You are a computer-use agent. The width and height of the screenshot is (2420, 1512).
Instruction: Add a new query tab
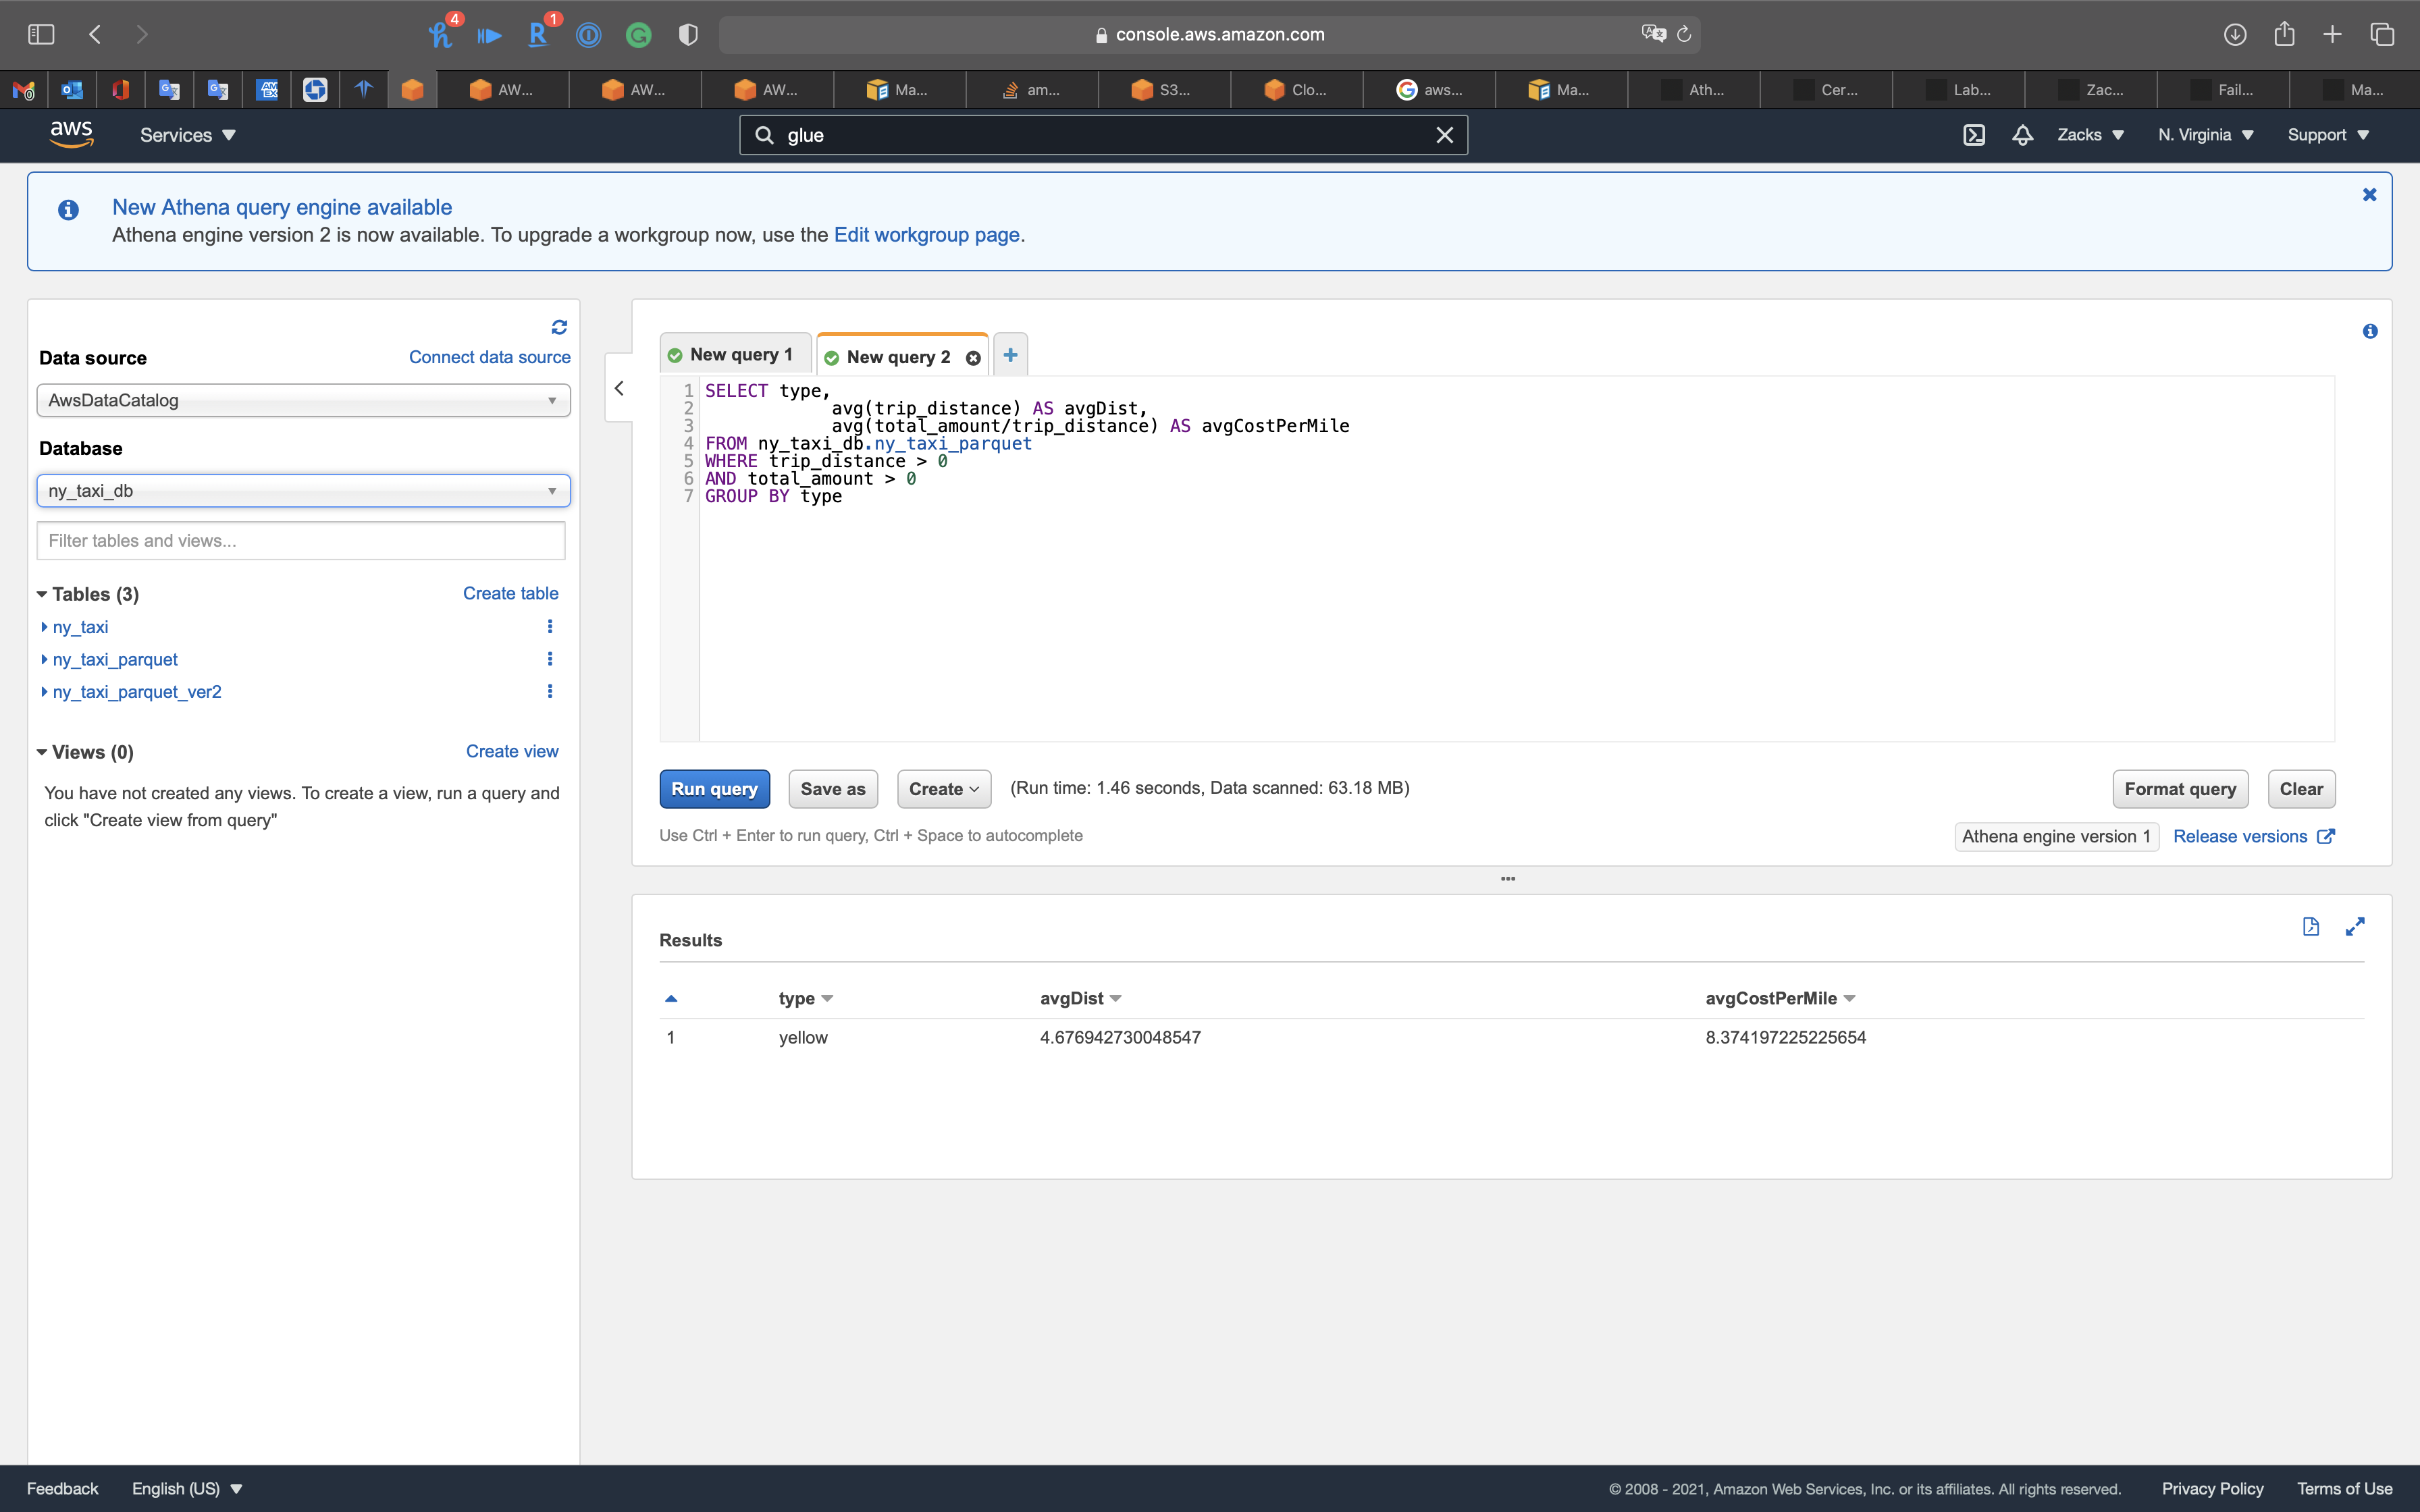(x=1010, y=355)
